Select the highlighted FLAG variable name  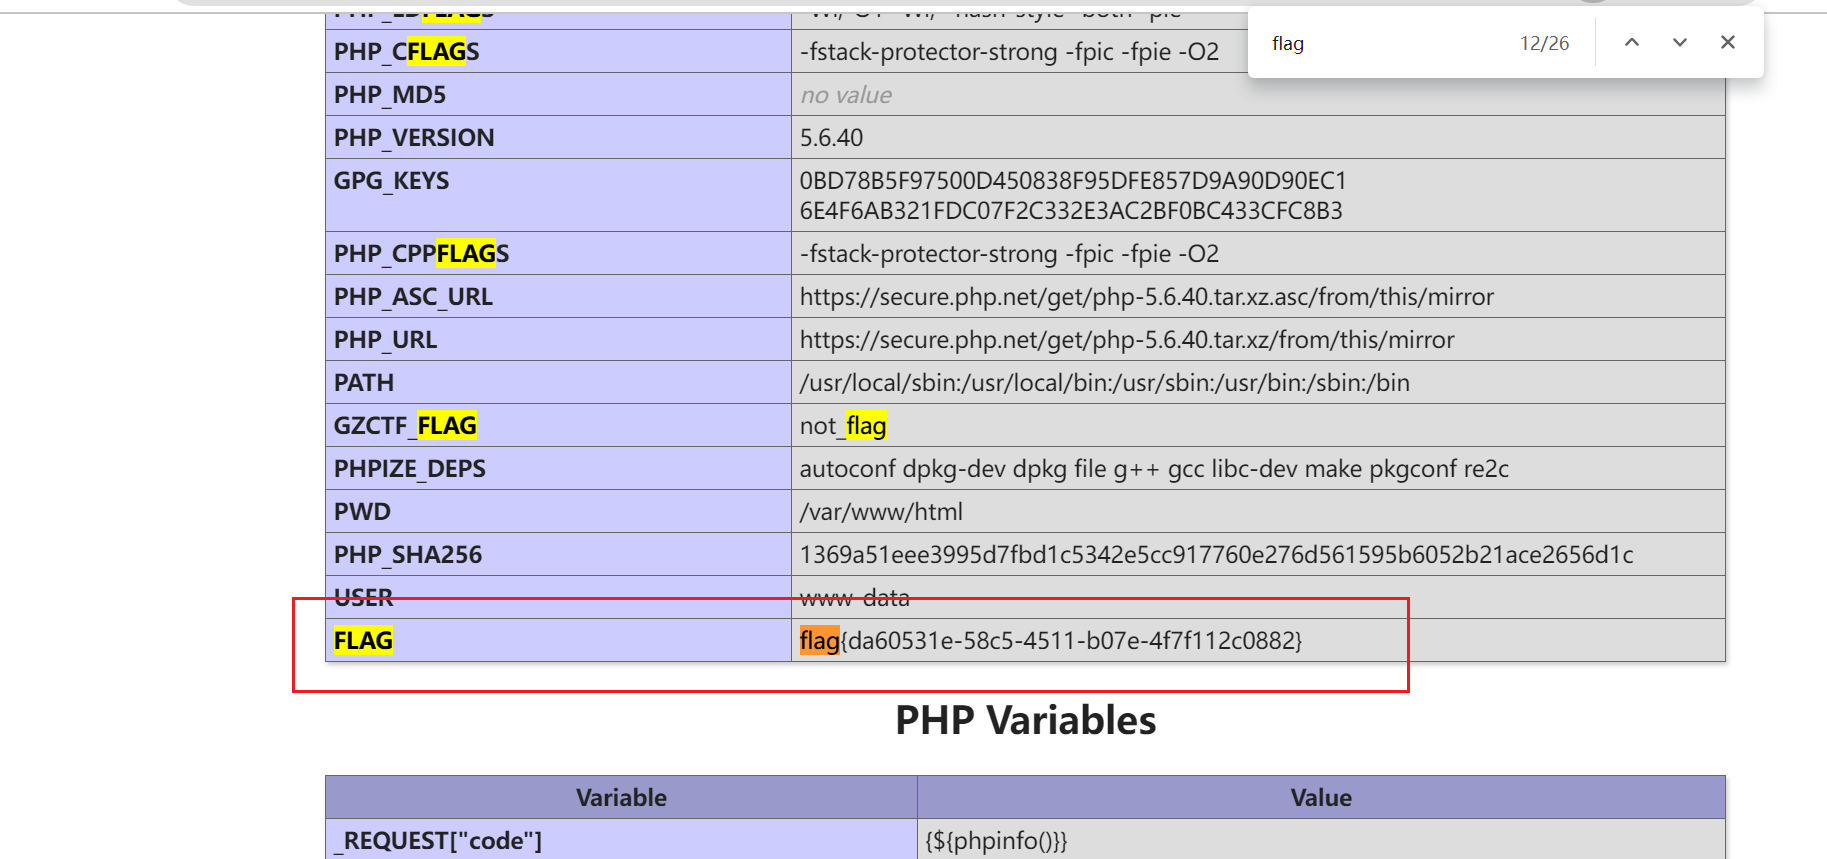coord(363,641)
